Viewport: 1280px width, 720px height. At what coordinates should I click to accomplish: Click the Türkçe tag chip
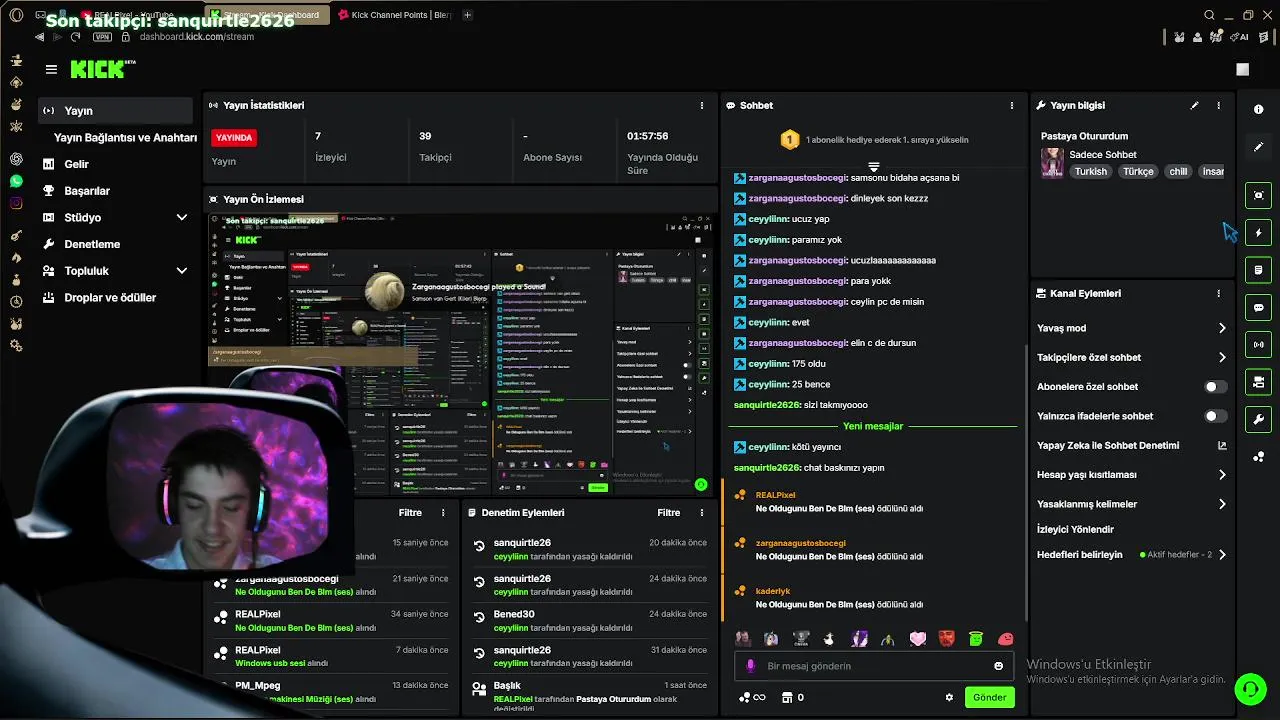coord(1138,171)
